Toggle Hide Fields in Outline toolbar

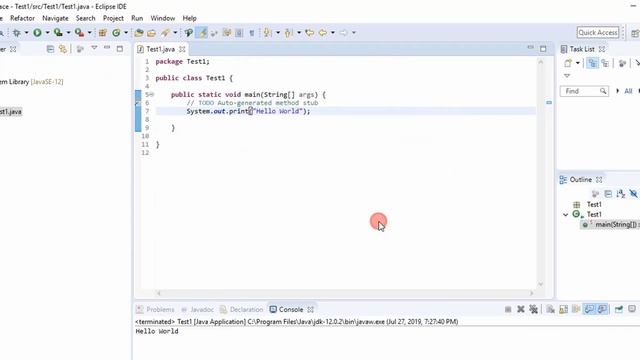point(633,193)
